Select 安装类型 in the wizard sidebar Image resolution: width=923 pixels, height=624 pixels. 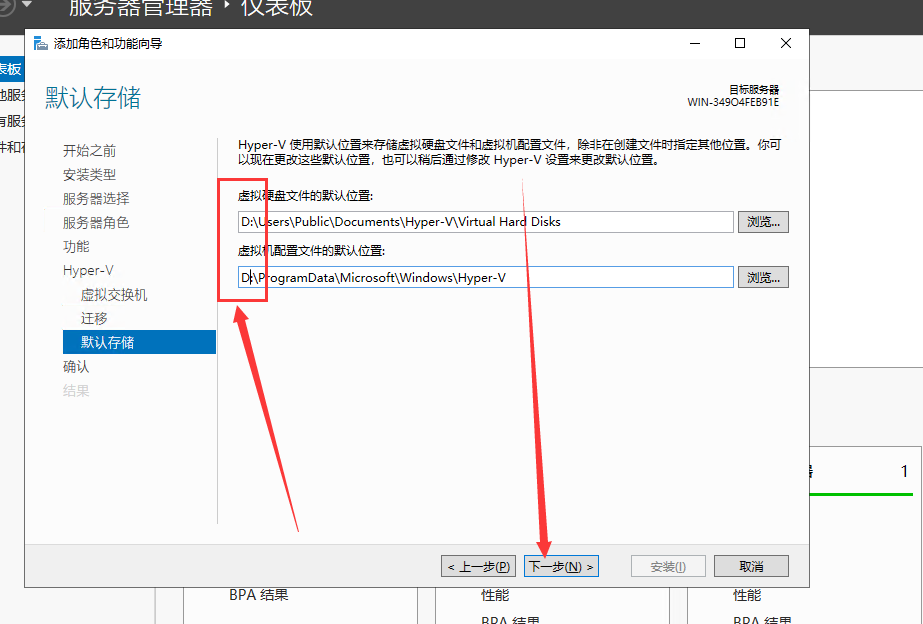89,175
